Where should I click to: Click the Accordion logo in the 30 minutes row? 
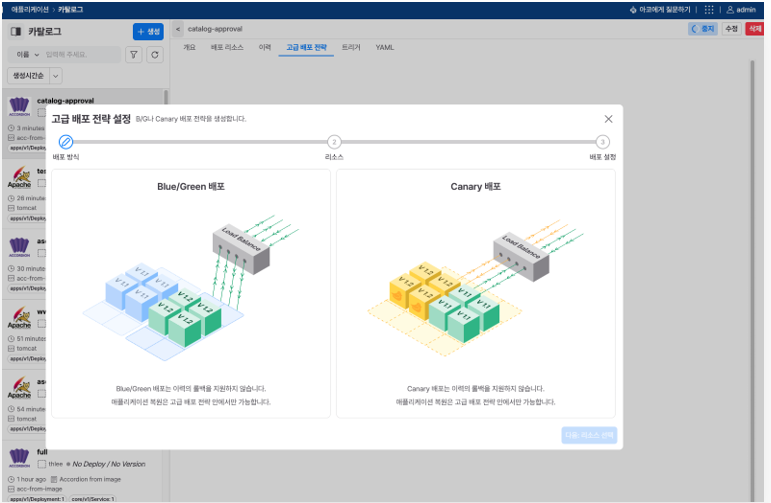click(x=19, y=247)
